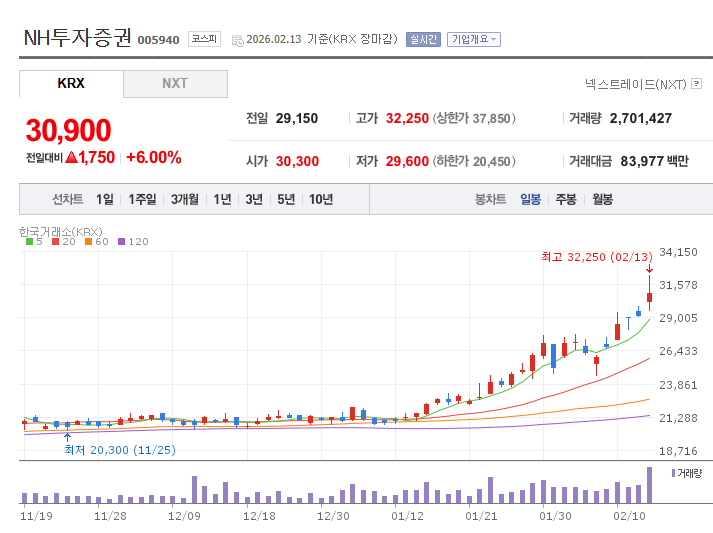Viewport: 713px width, 533px height.
Task: Open the NXT help question-mark icon
Action: coord(696,84)
